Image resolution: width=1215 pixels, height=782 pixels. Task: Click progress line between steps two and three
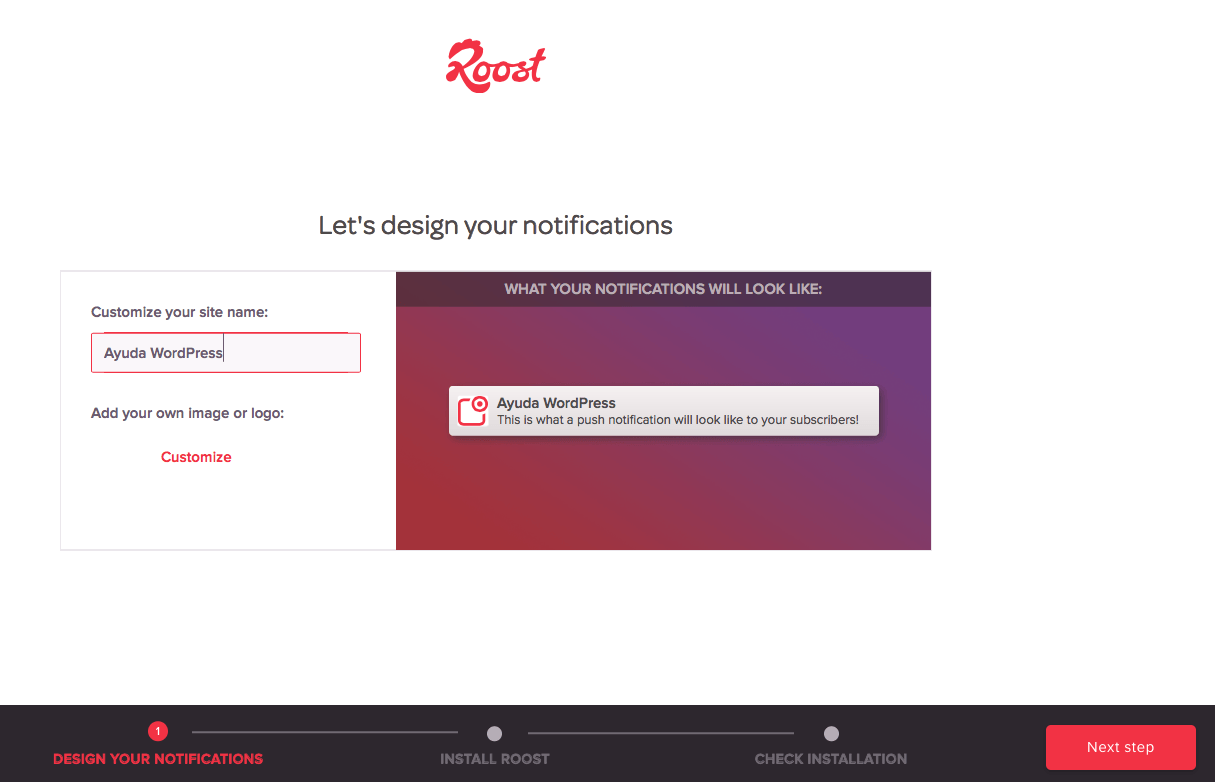click(660, 733)
